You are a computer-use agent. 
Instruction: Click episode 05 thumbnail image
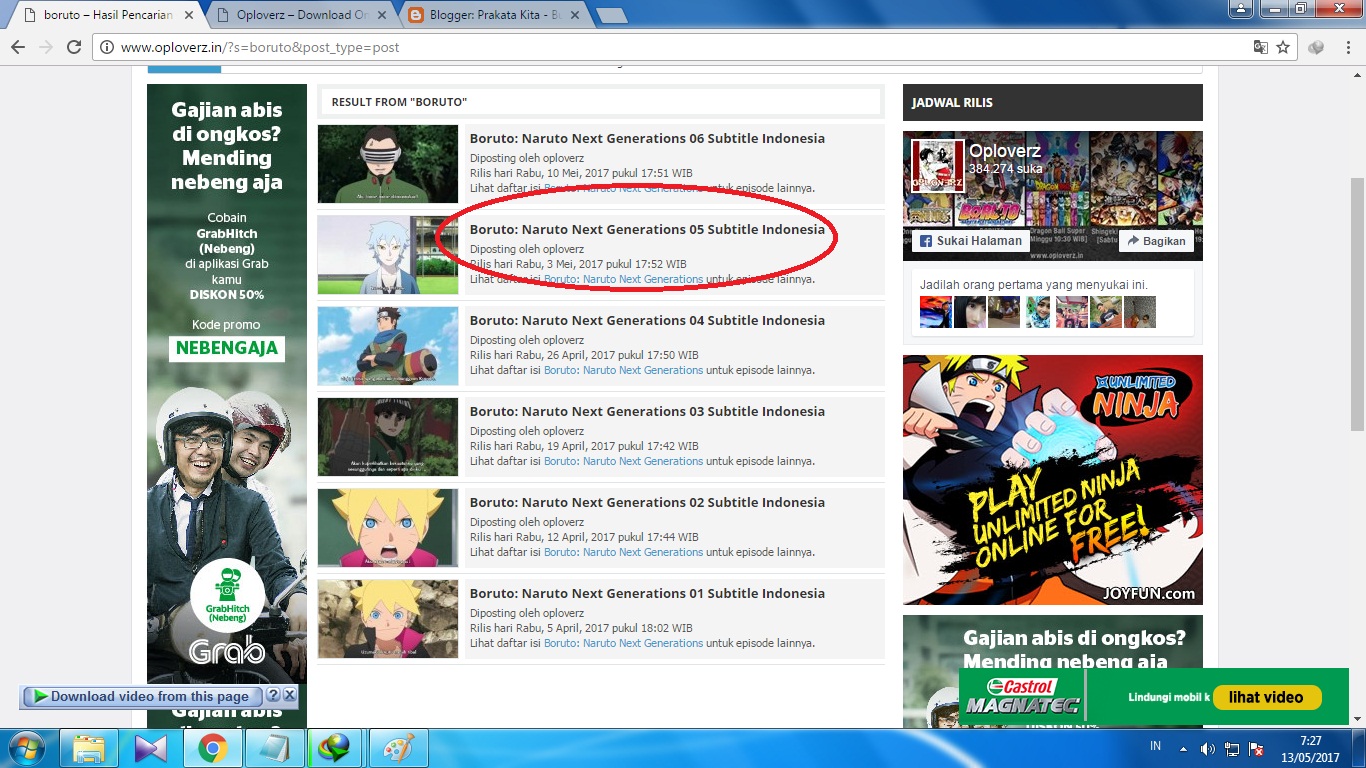tap(388, 255)
